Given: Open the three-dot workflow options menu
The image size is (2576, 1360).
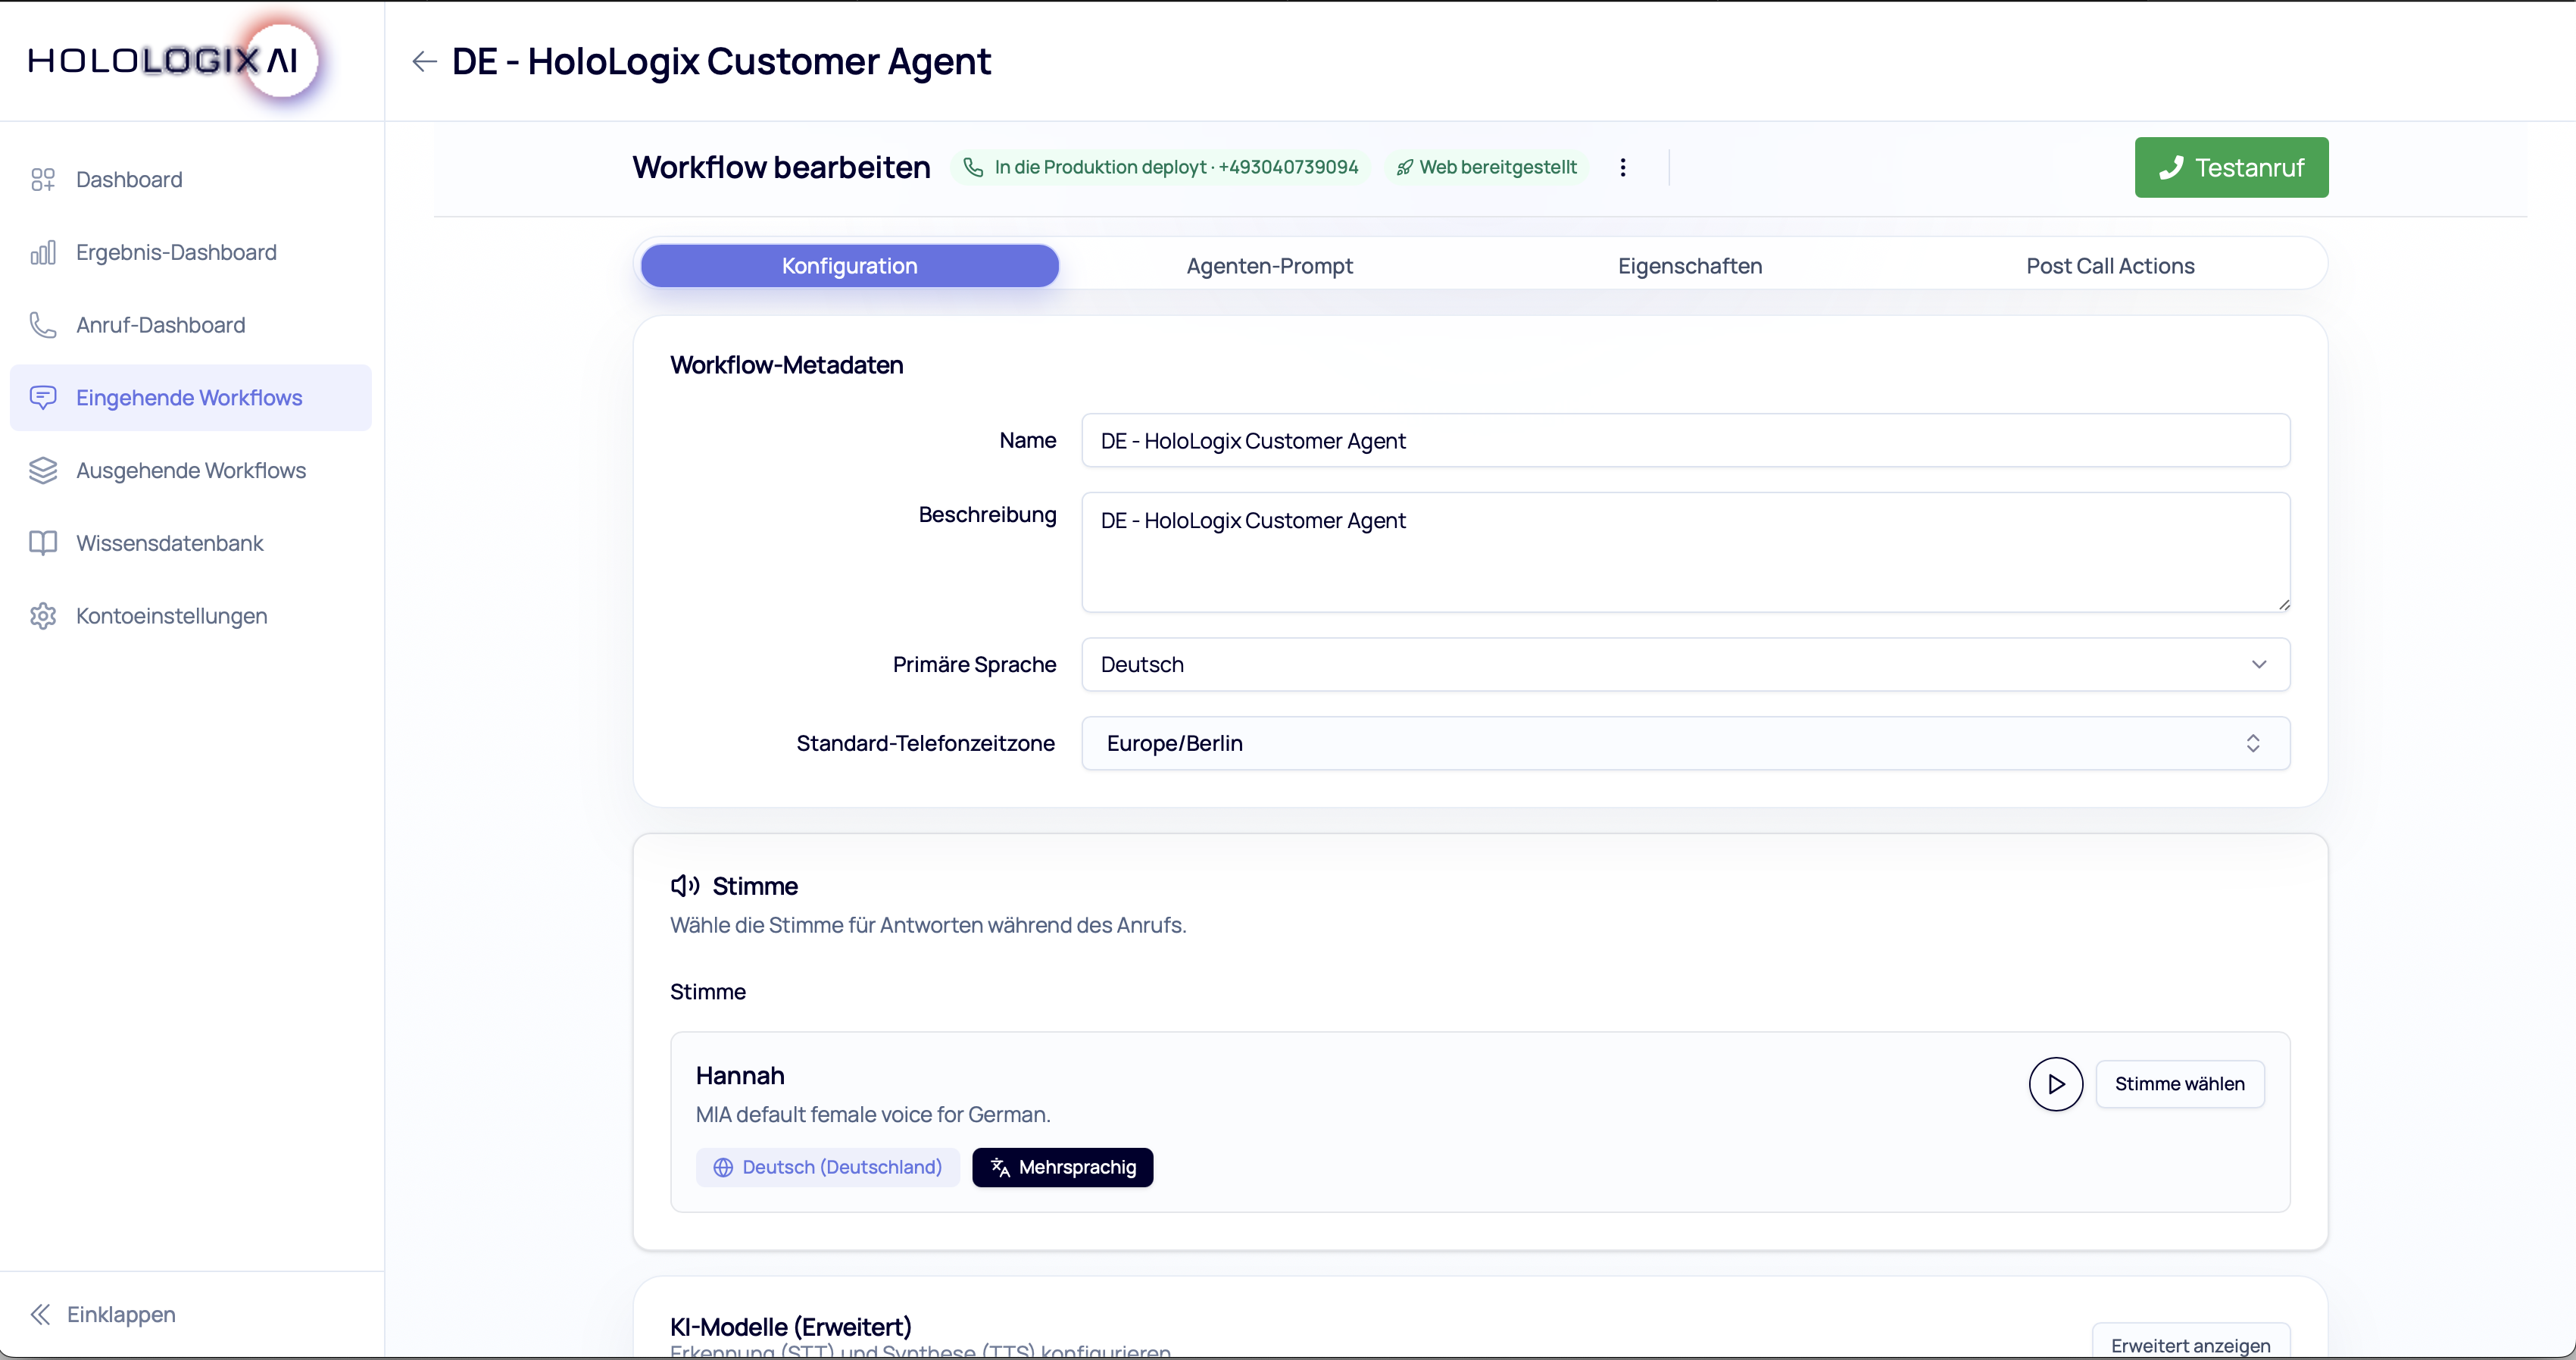Looking at the screenshot, I should [x=1622, y=167].
